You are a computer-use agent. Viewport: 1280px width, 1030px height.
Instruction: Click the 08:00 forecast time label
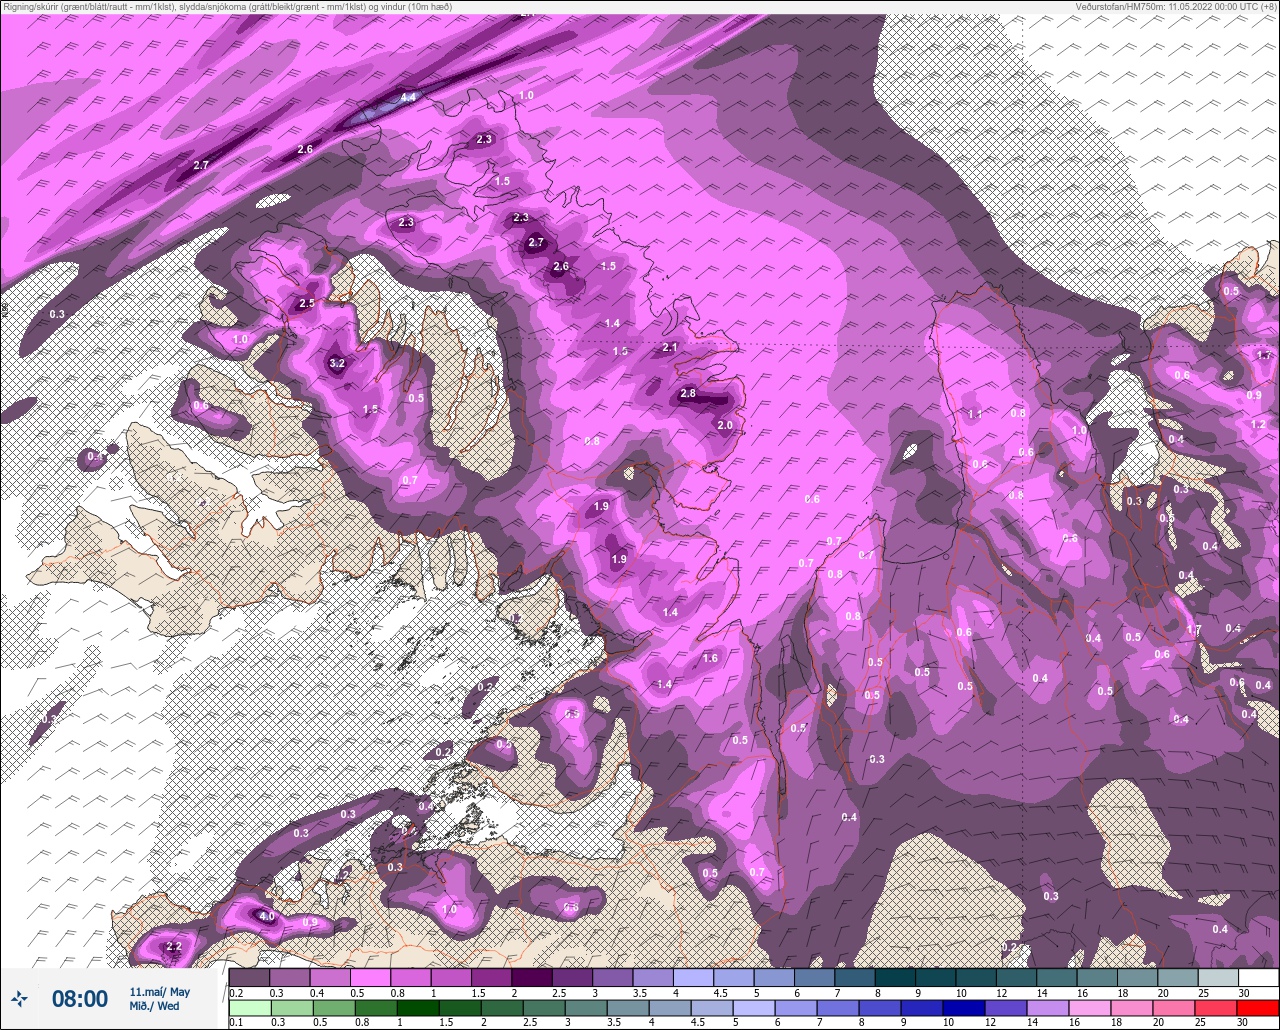coord(79,998)
